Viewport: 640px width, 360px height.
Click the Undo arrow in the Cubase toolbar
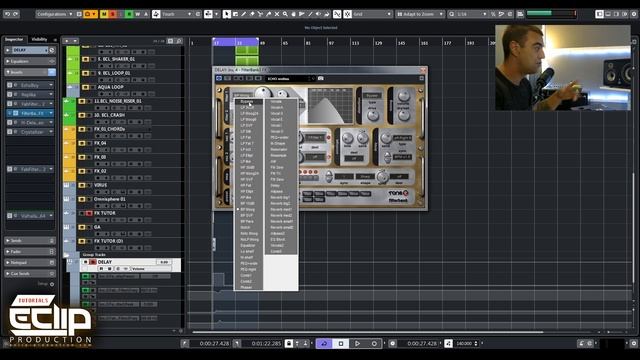pos(7,14)
